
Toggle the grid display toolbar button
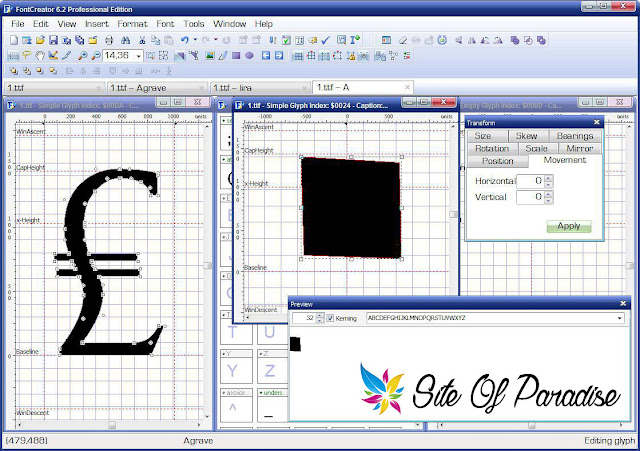[x=298, y=56]
